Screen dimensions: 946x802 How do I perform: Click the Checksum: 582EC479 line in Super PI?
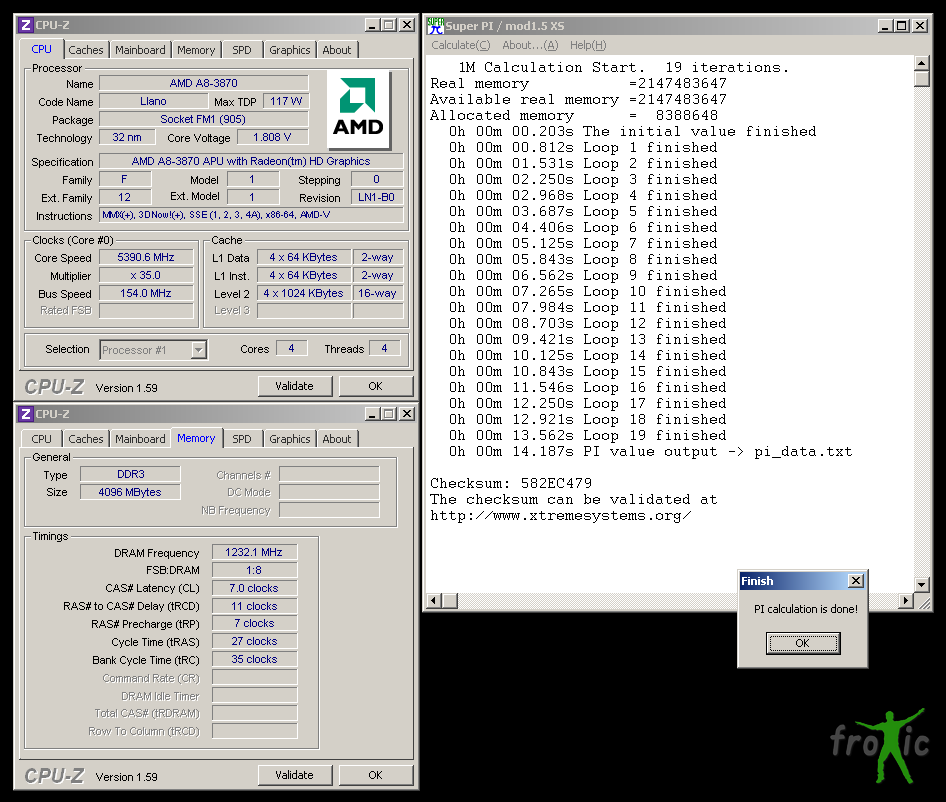click(x=511, y=483)
